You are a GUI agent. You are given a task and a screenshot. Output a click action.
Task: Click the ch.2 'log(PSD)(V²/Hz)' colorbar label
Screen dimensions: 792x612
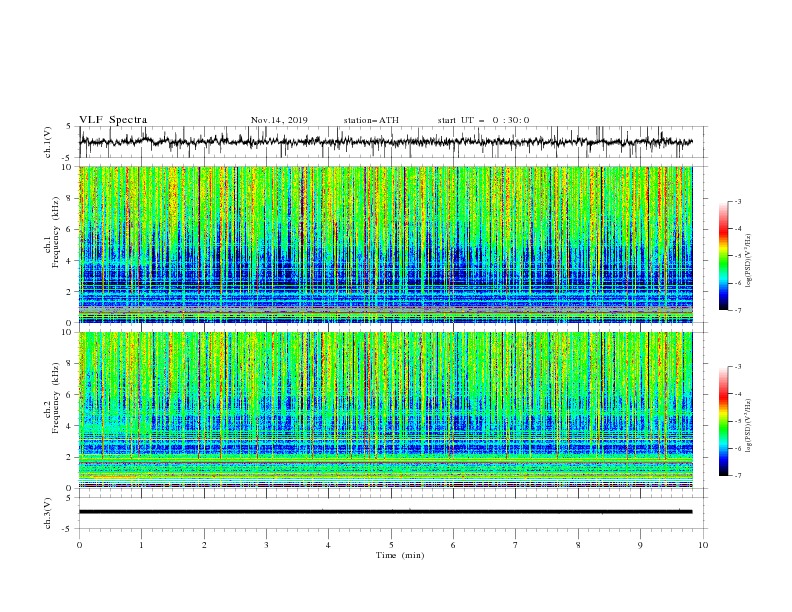[x=749, y=425]
